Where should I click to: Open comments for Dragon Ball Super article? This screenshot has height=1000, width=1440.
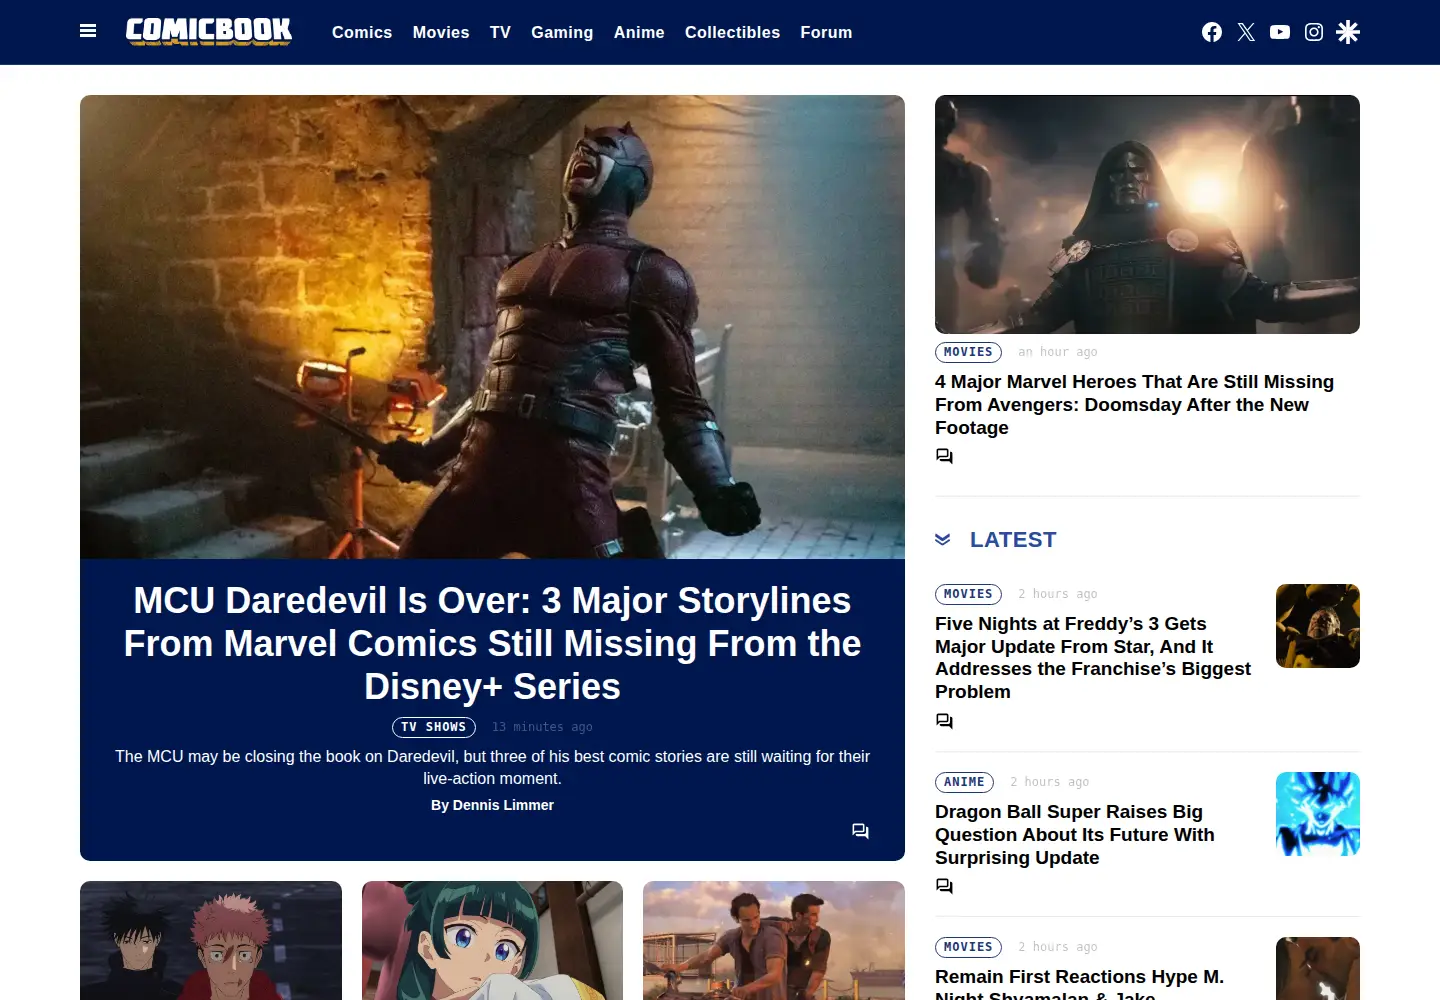point(944,886)
